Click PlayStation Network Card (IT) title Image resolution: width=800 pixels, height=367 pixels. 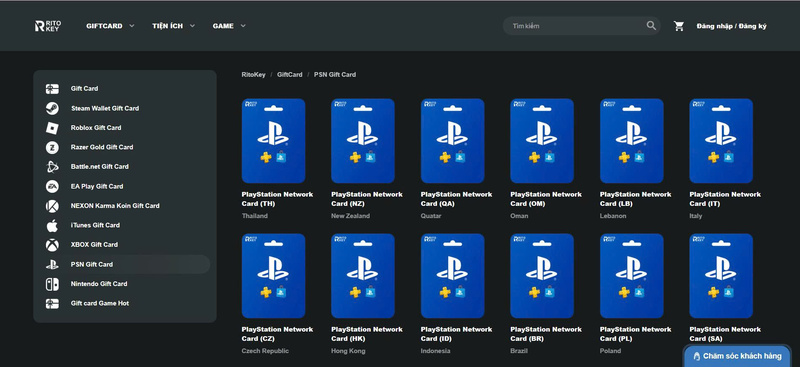724,199
